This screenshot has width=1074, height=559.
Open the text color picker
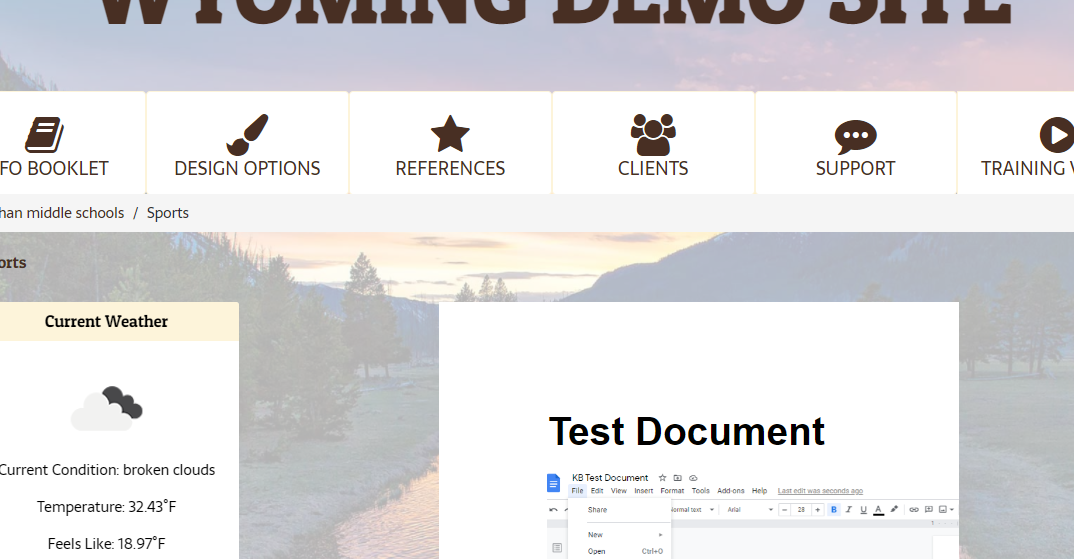pos(879,510)
